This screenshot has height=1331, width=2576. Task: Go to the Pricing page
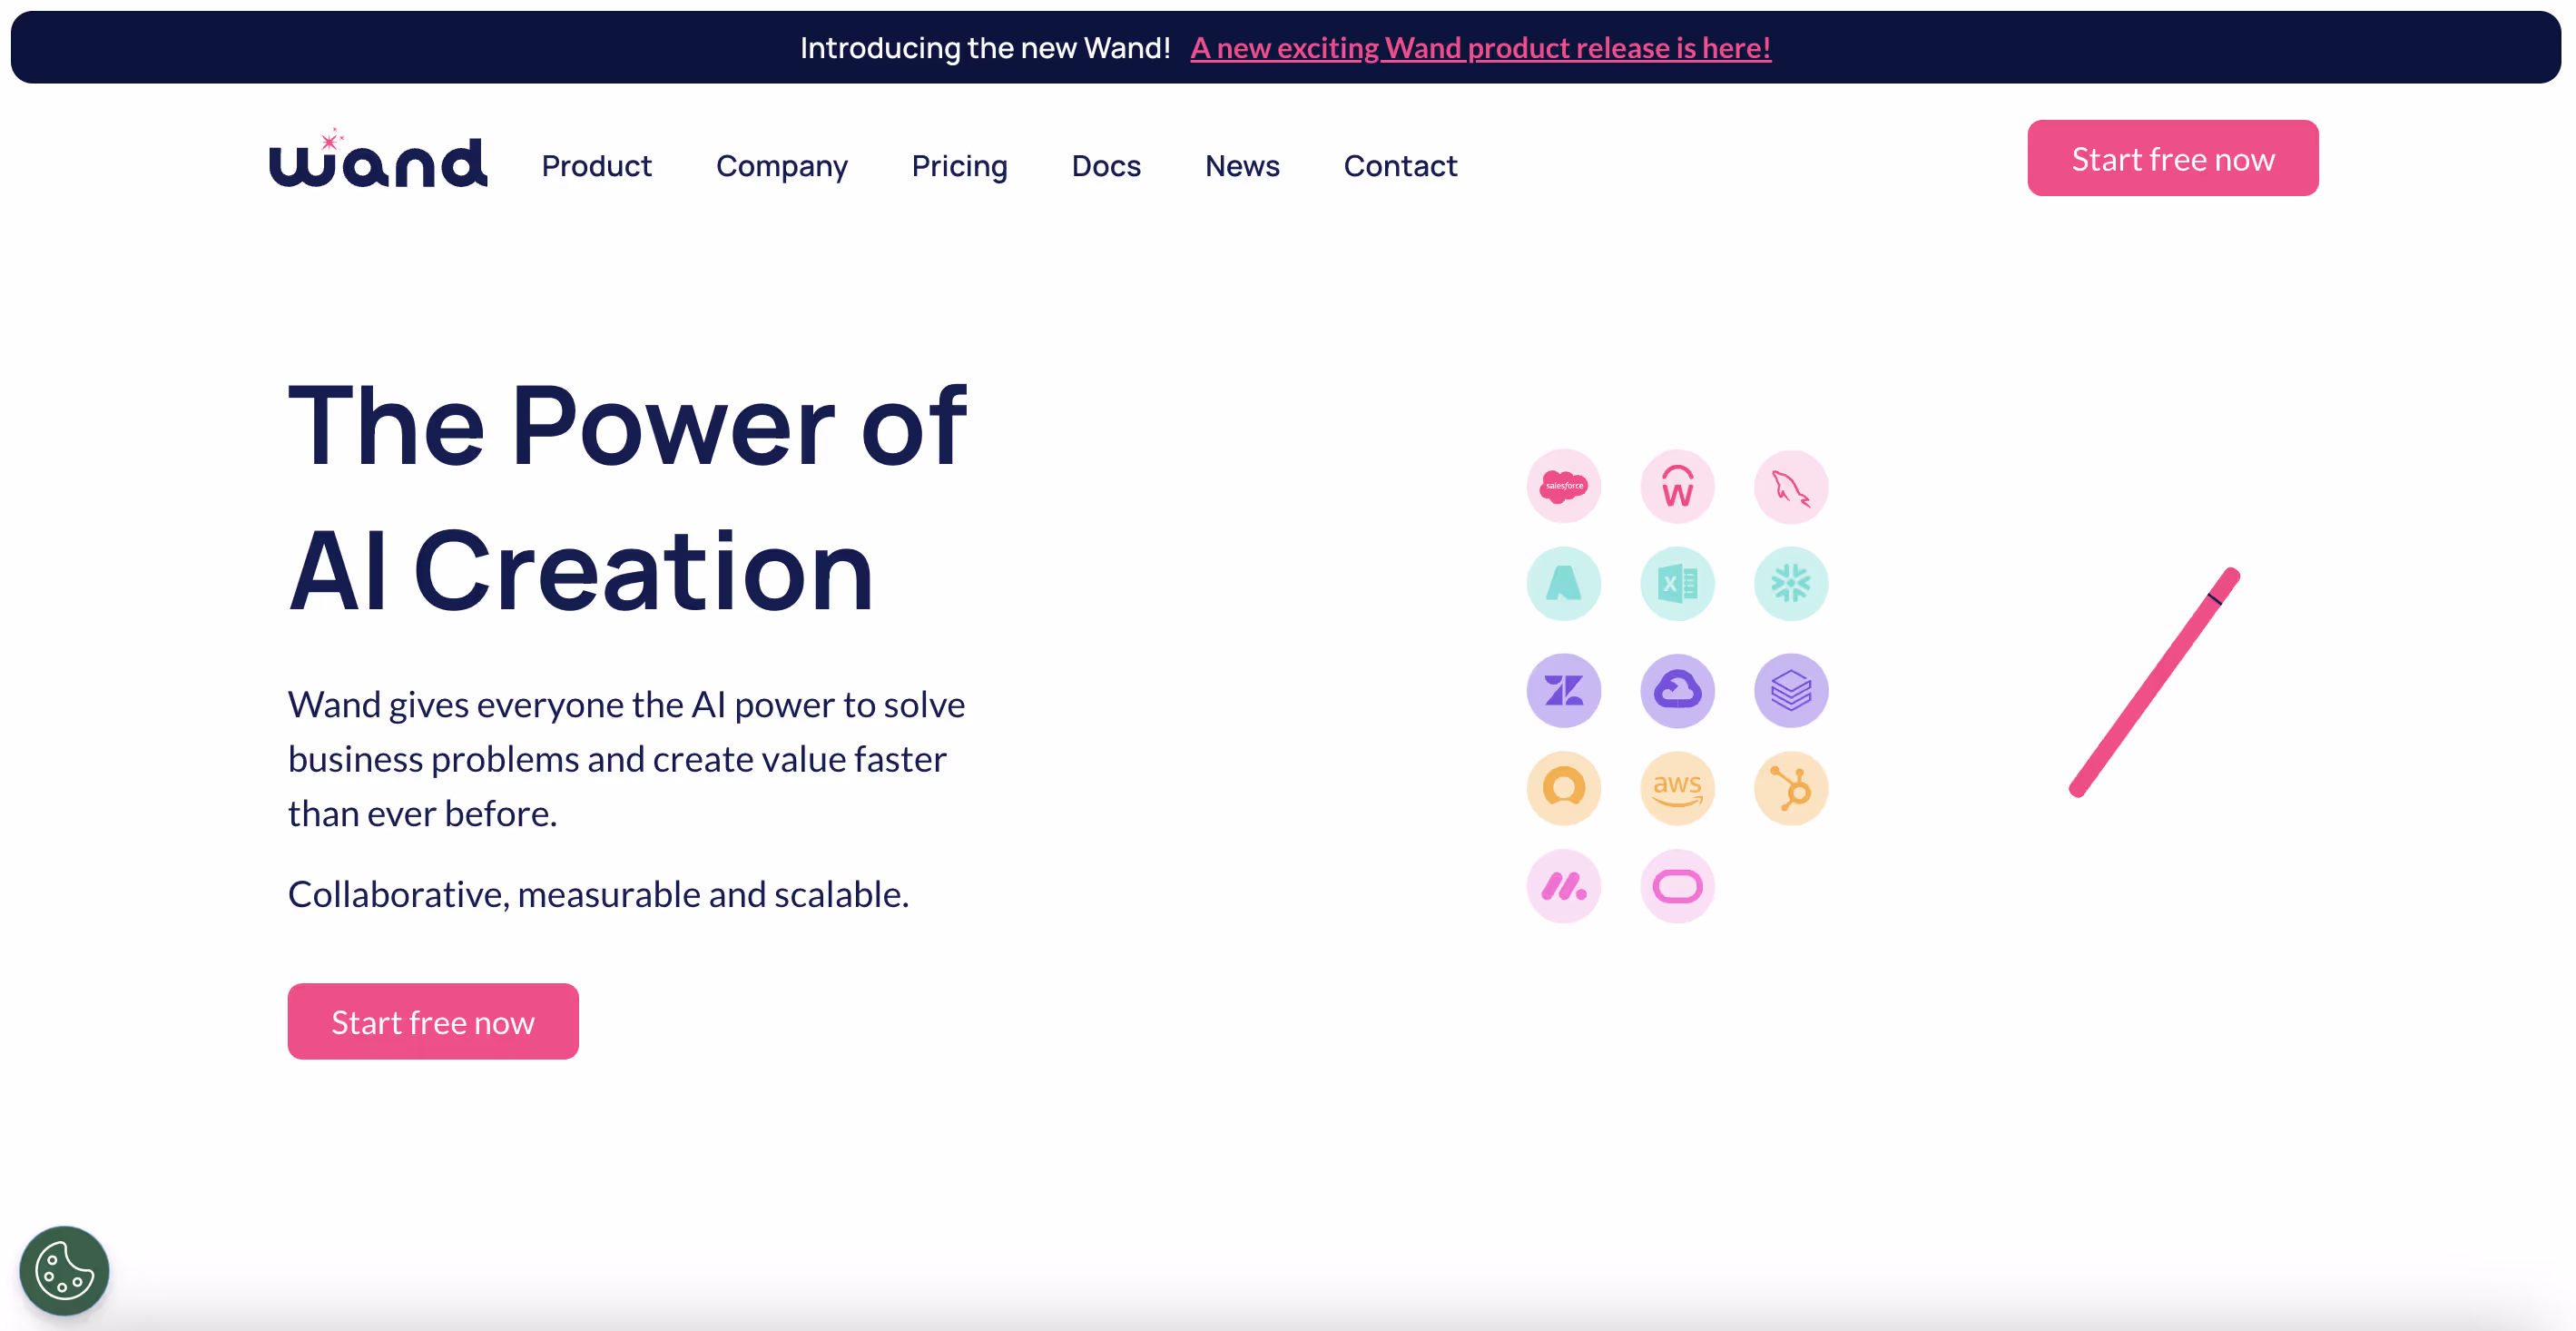[x=959, y=166]
